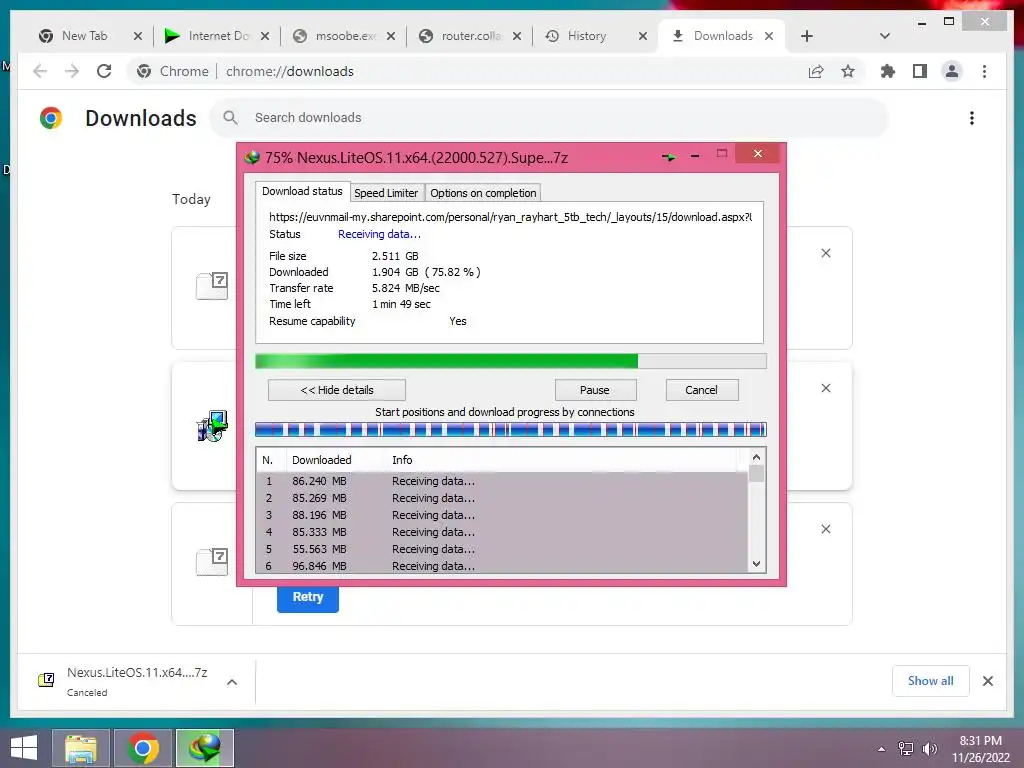The width and height of the screenshot is (1024, 768).
Task: Bookmark this page with the star icon
Action: click(848, 71)
